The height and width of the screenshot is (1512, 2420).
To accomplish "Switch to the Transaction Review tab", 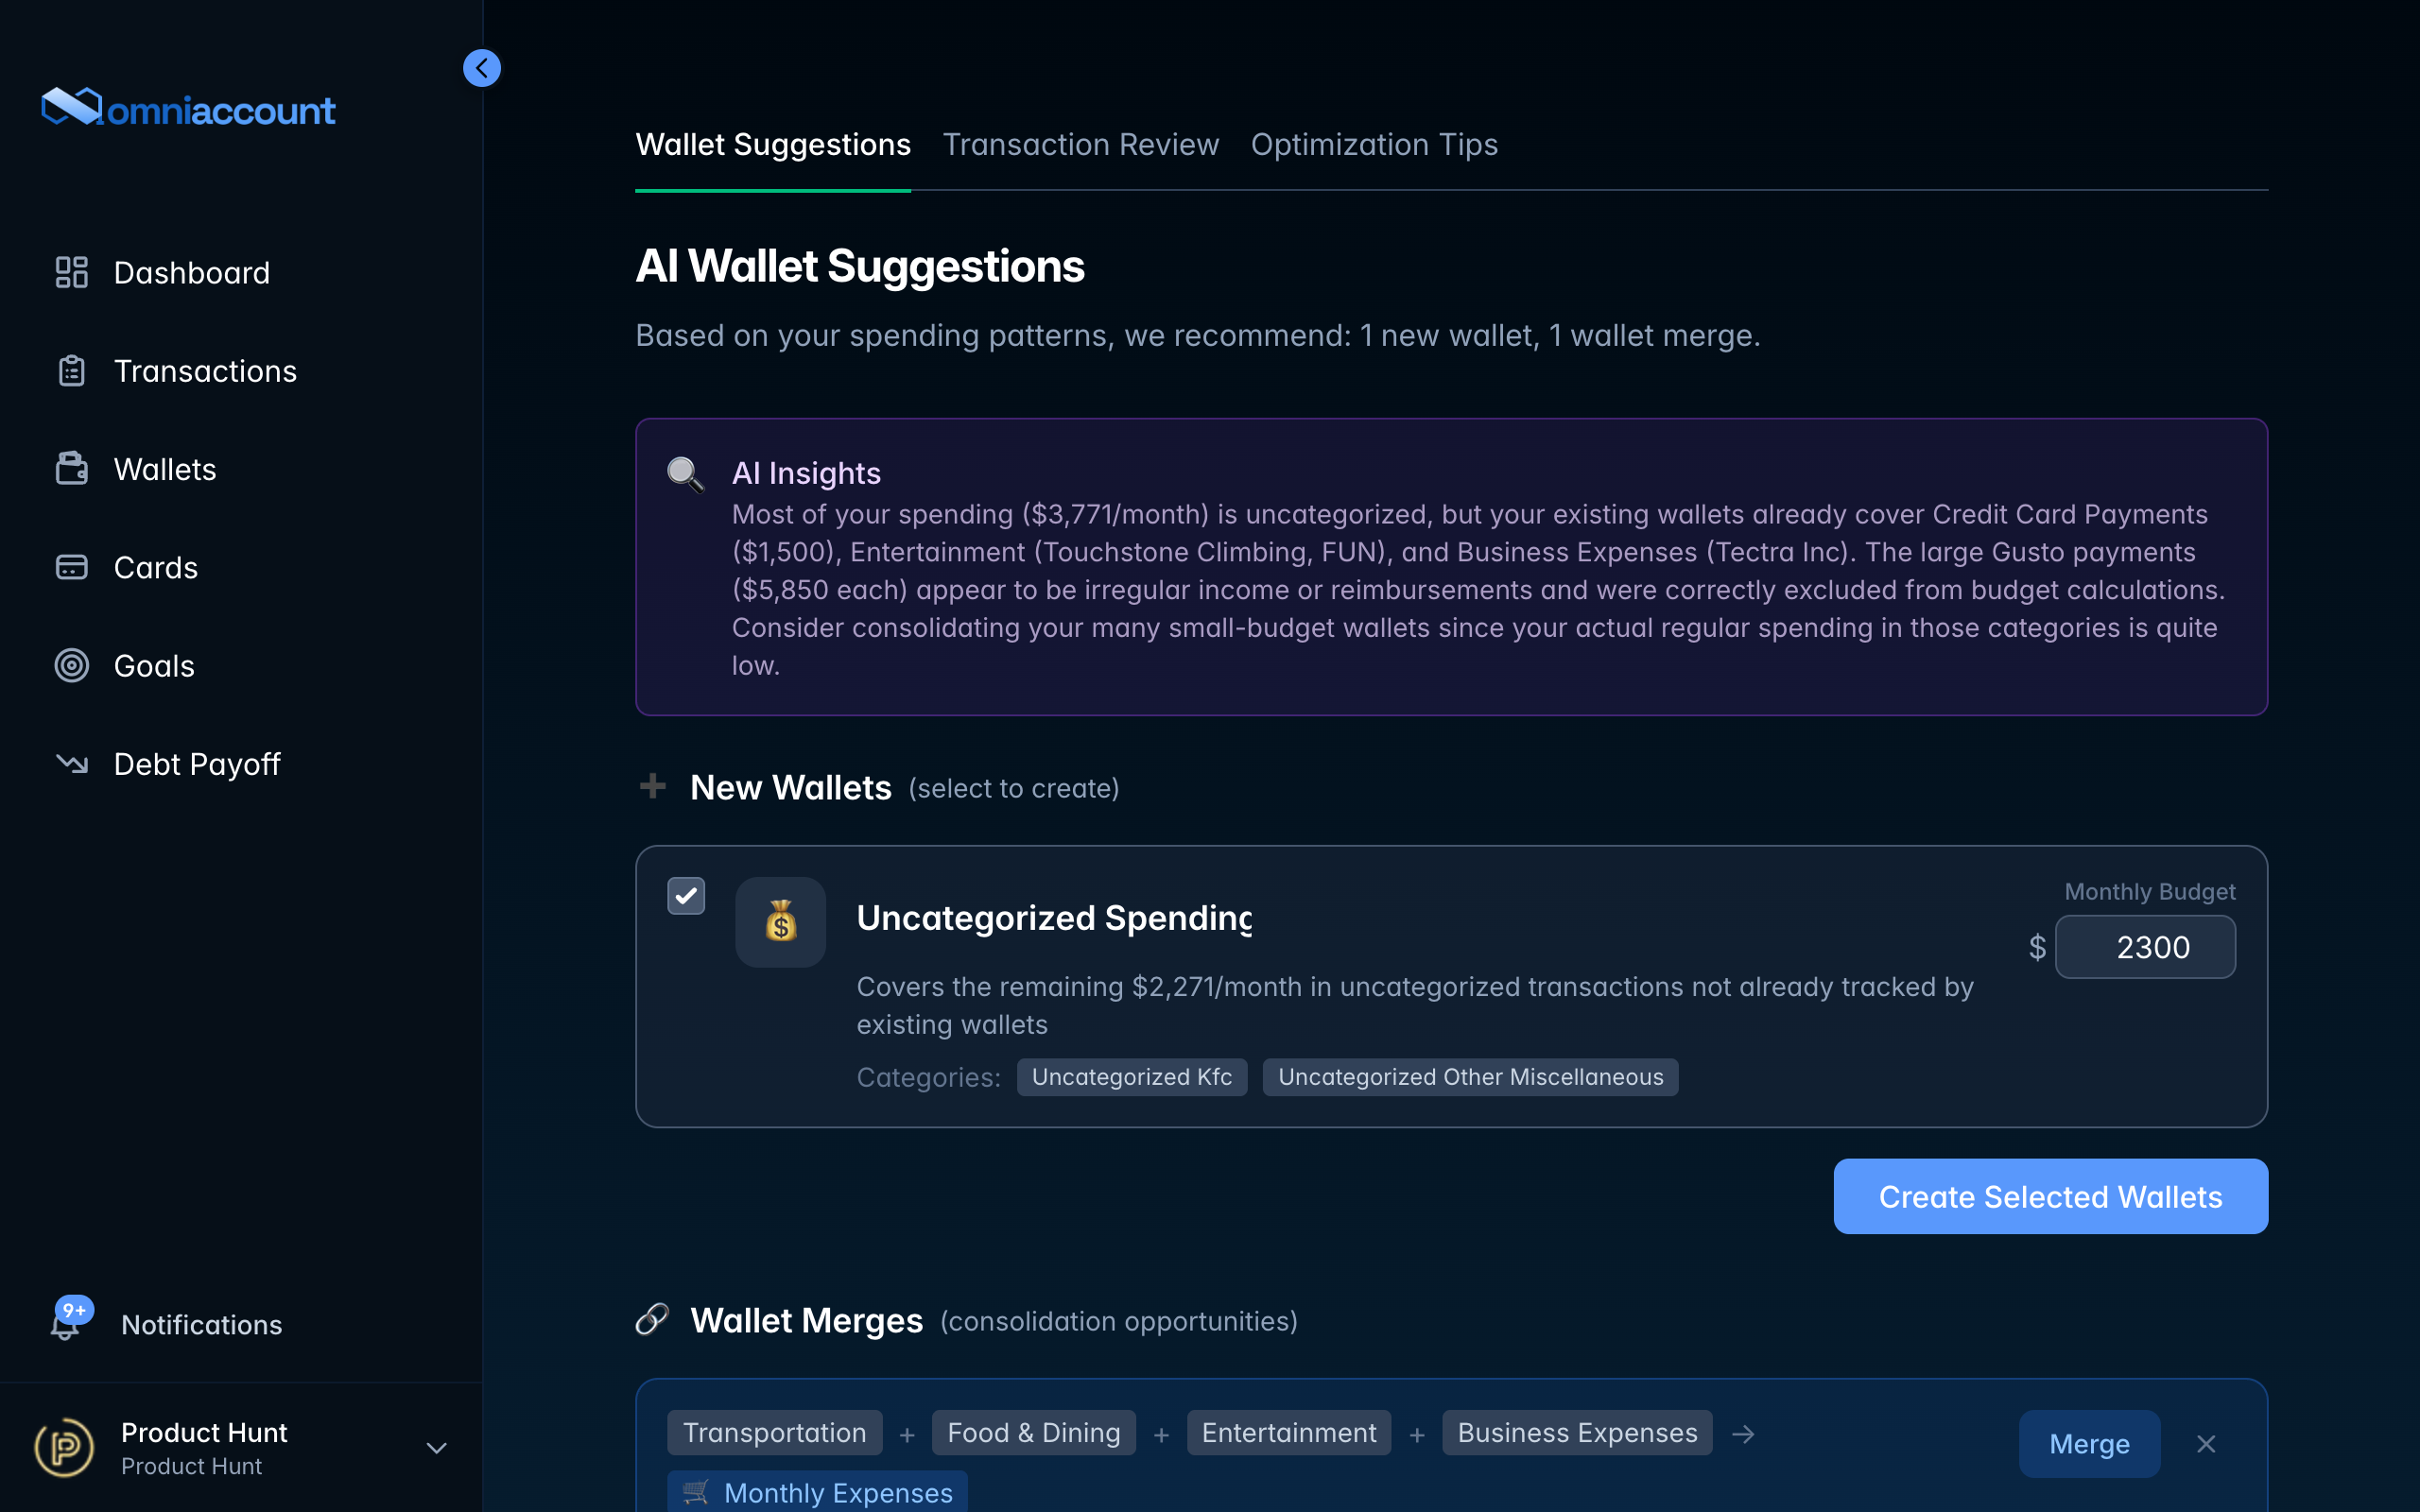I will (1081, 144).
